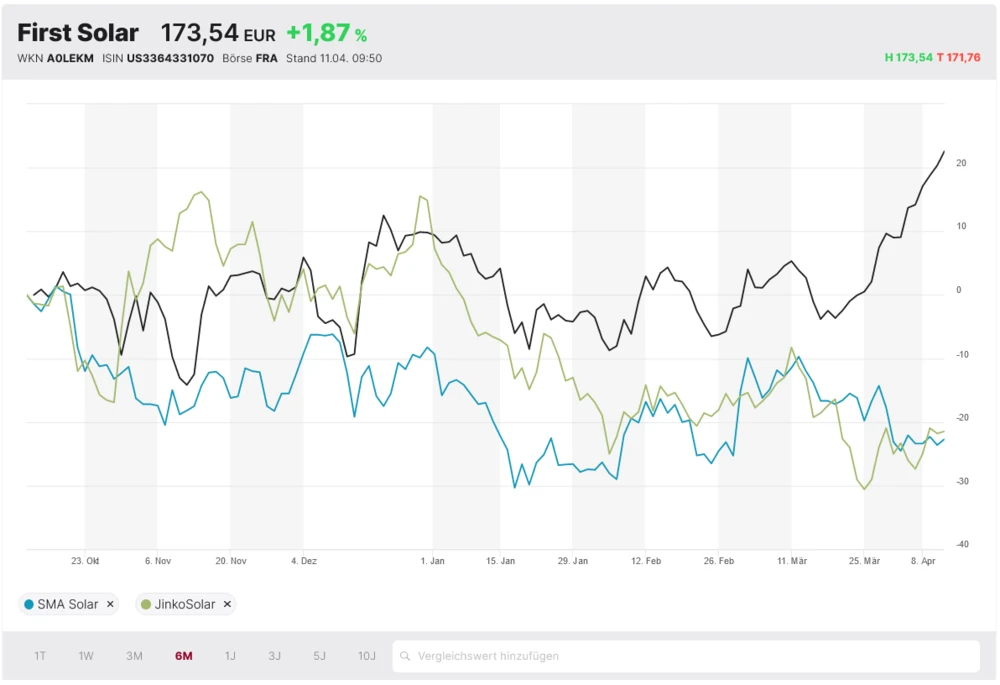Select the active 6M range
Screen dimensions: 1000x685
coord(183,656)
